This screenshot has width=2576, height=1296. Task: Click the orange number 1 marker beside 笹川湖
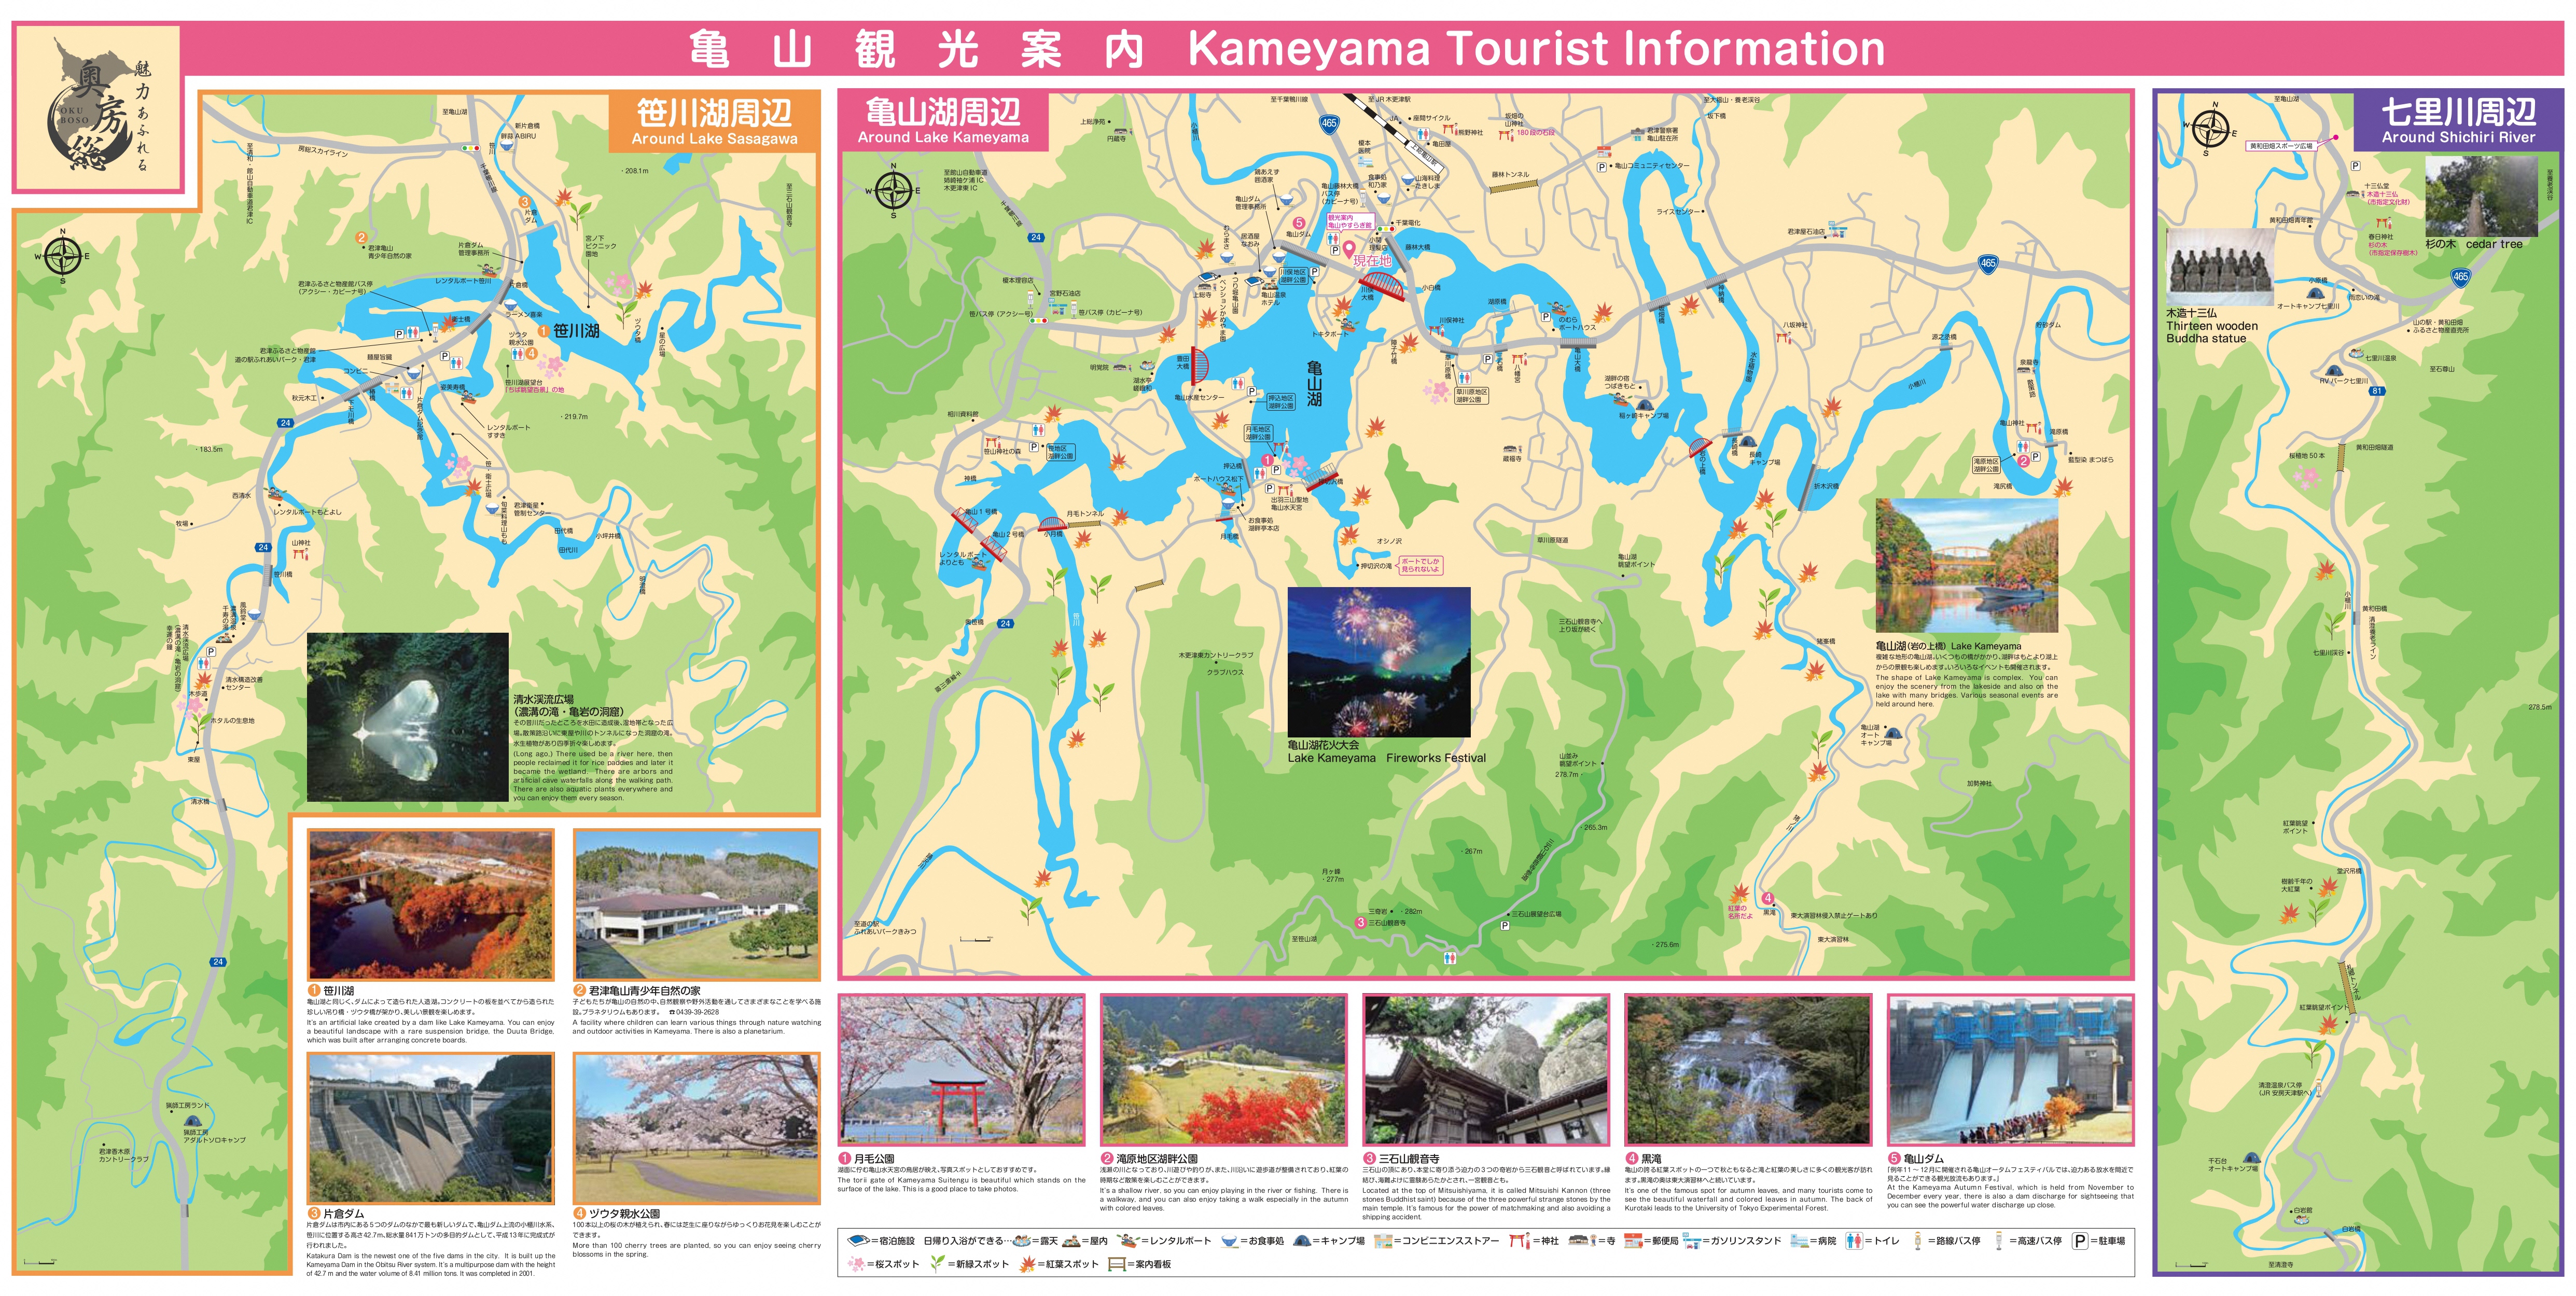point(543,330)
